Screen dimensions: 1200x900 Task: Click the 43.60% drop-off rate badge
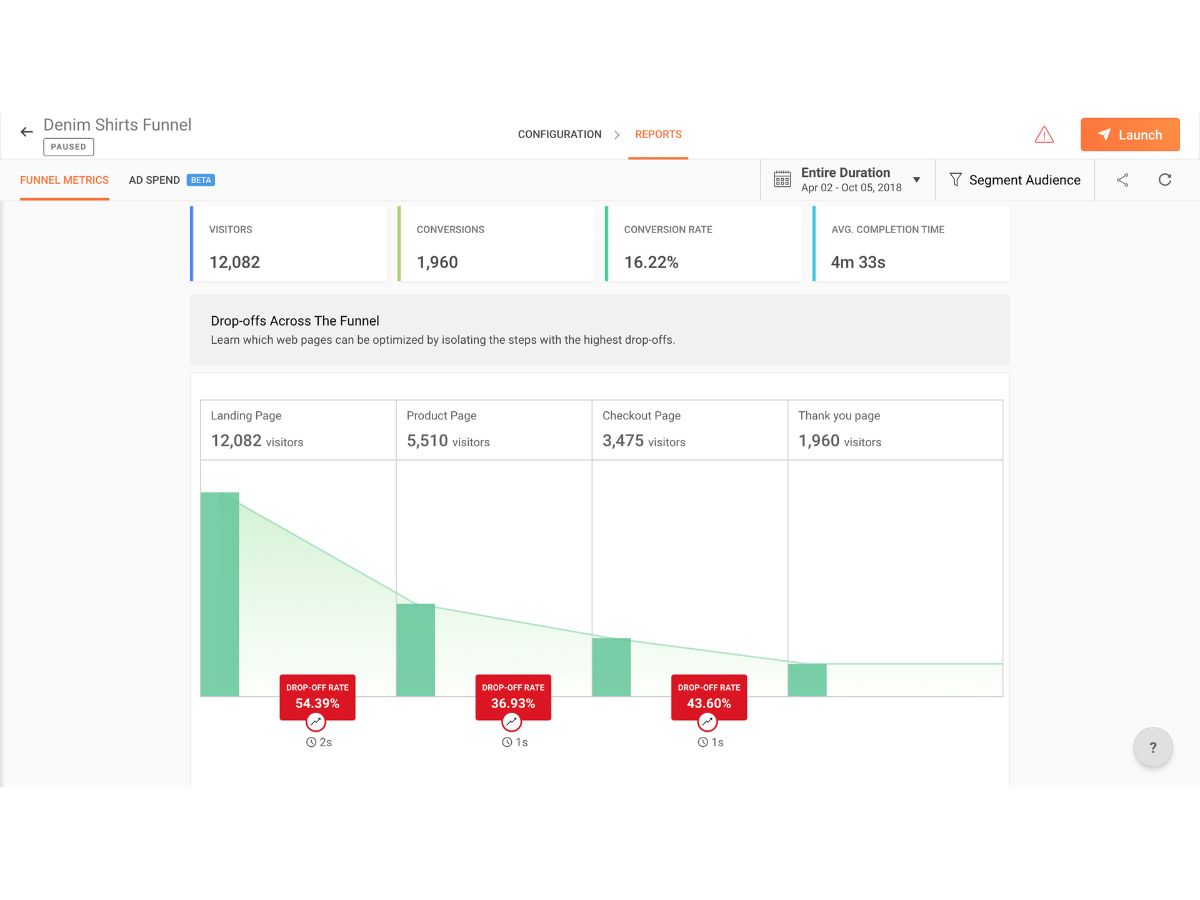click(x=709, y=696)
